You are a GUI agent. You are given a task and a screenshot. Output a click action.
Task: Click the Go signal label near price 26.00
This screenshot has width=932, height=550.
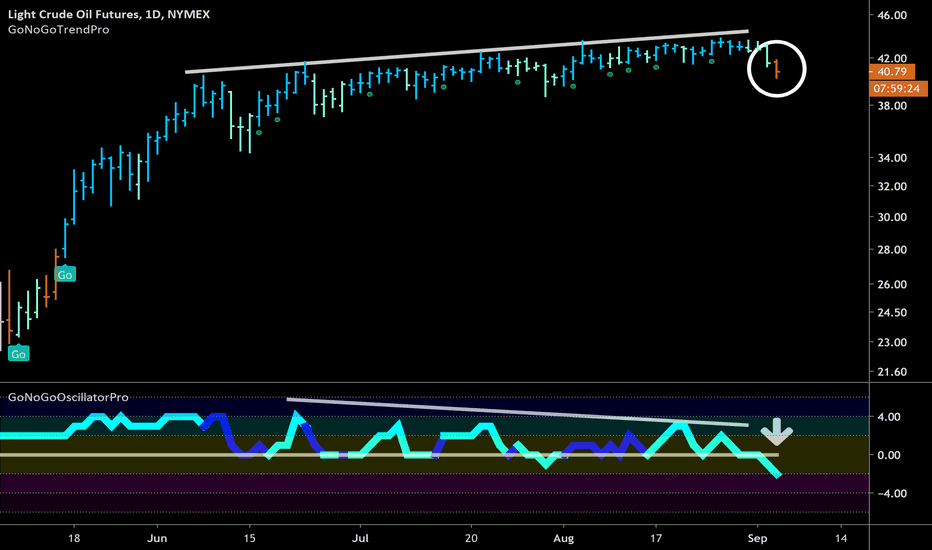pyautogui.click(x=65, y=274)
